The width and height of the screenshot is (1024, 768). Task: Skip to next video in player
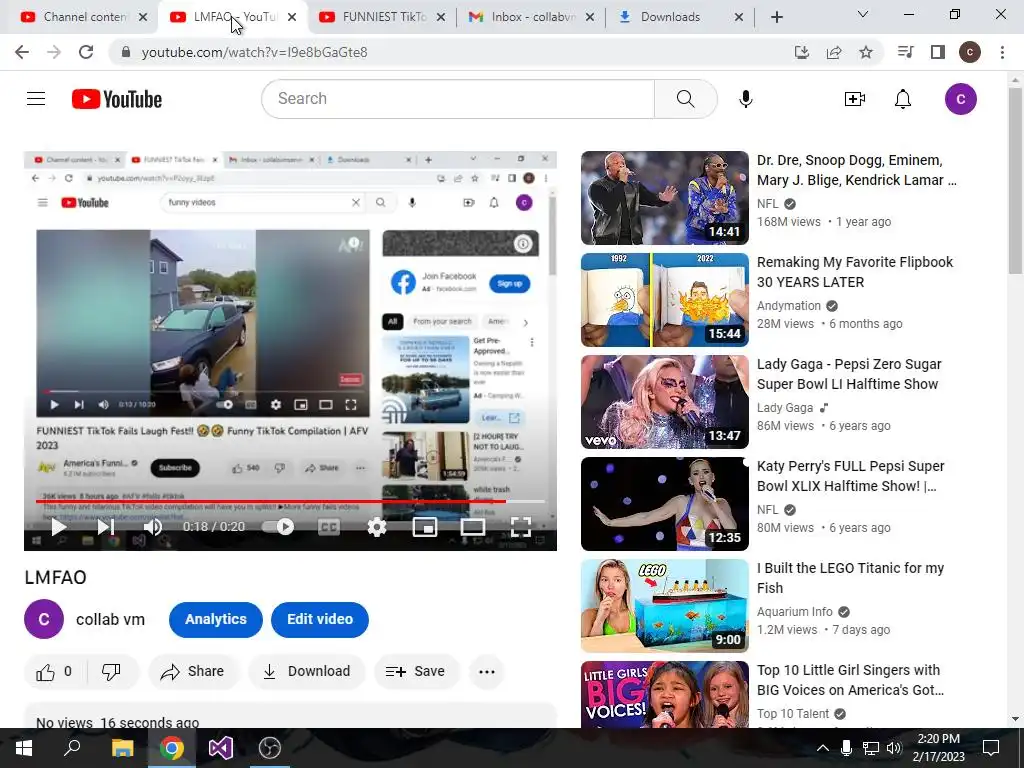point(106,526)
